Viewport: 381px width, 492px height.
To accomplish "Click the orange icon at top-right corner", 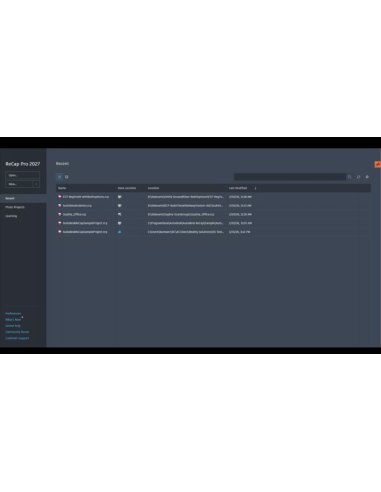I will [x=378, y=164].
